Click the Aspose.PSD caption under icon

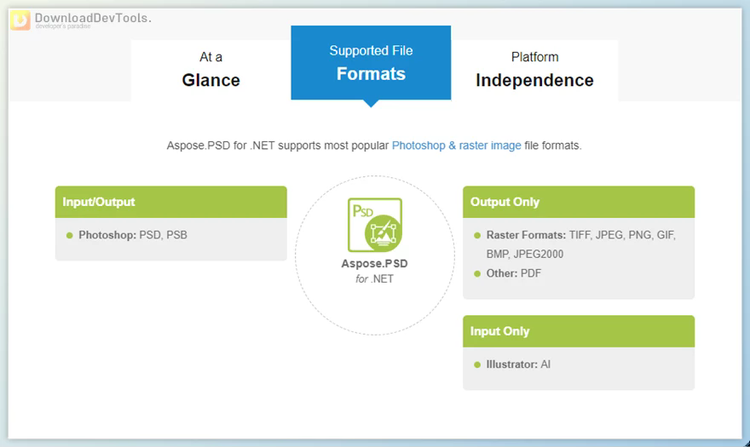point(375,263)
